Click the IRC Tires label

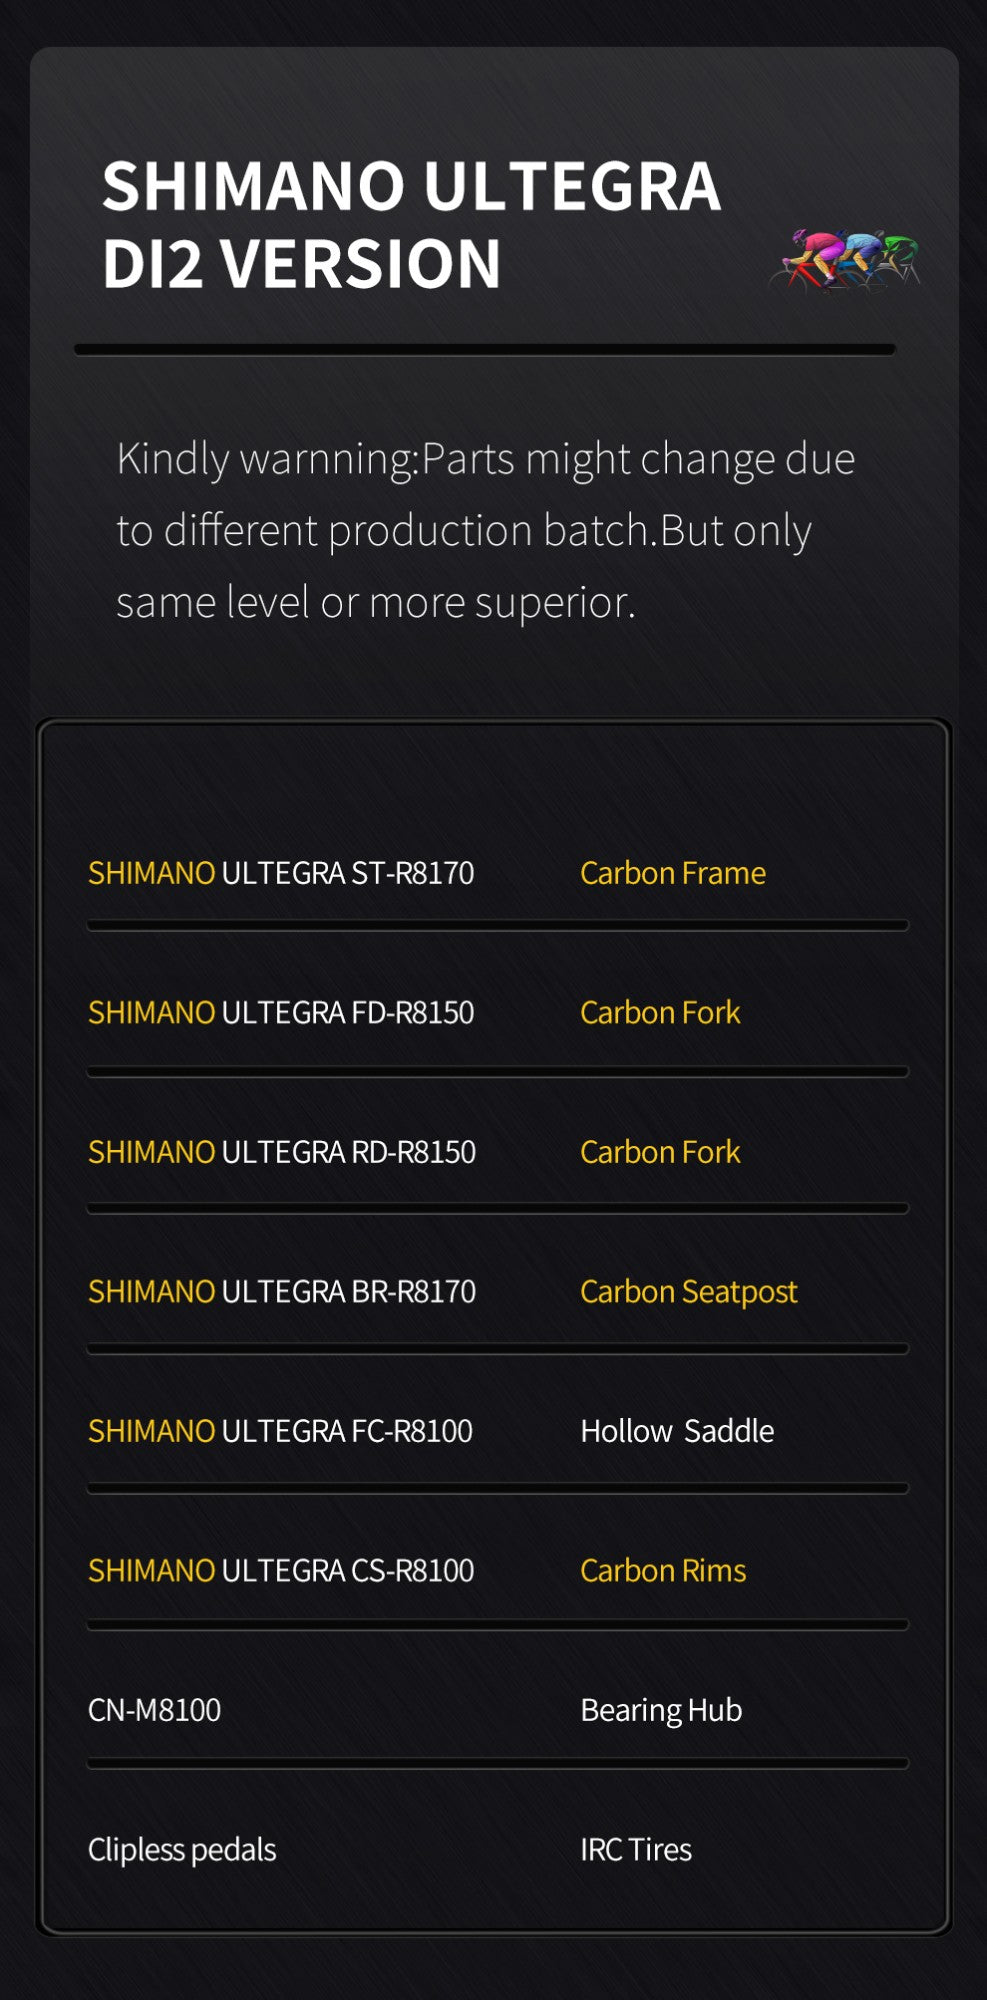636,1850
